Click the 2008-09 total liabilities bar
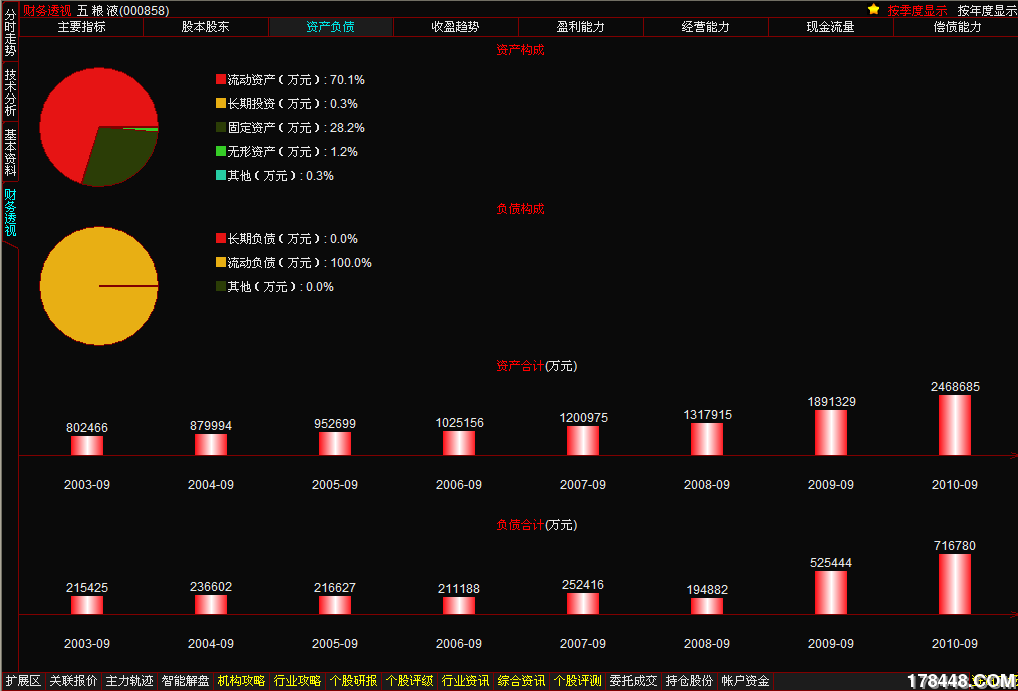 pos(706,606)
